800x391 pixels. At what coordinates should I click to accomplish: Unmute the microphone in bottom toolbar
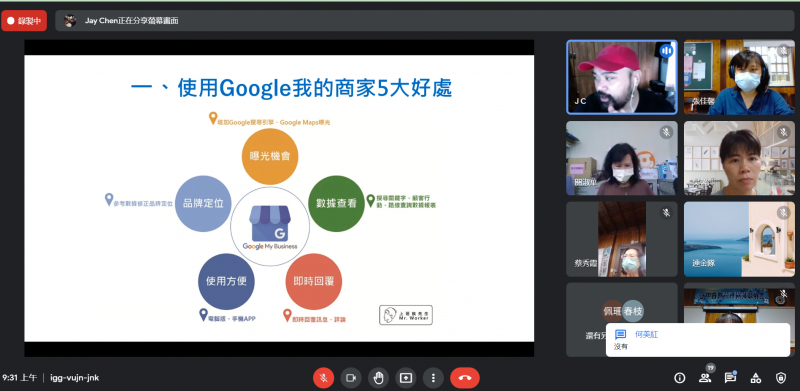click(x=323, y=378)
